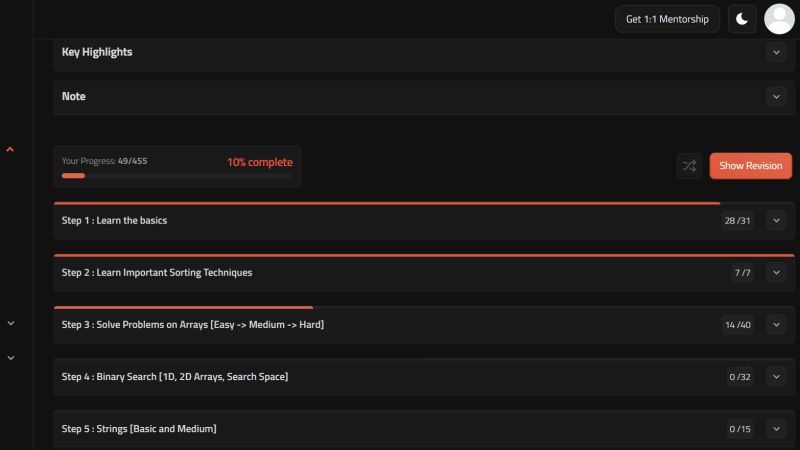Click the Show Revision button
800x450 pixels.
coord(751,166)
